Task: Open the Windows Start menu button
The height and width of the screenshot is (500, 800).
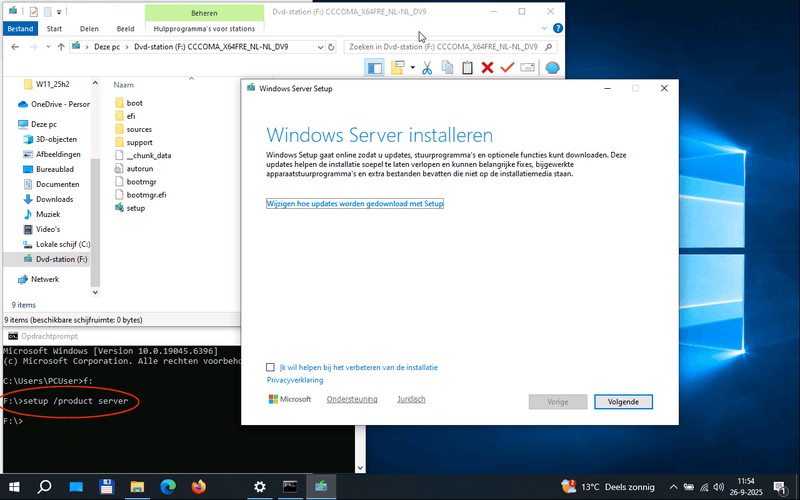Action: (x=14, y=487)
